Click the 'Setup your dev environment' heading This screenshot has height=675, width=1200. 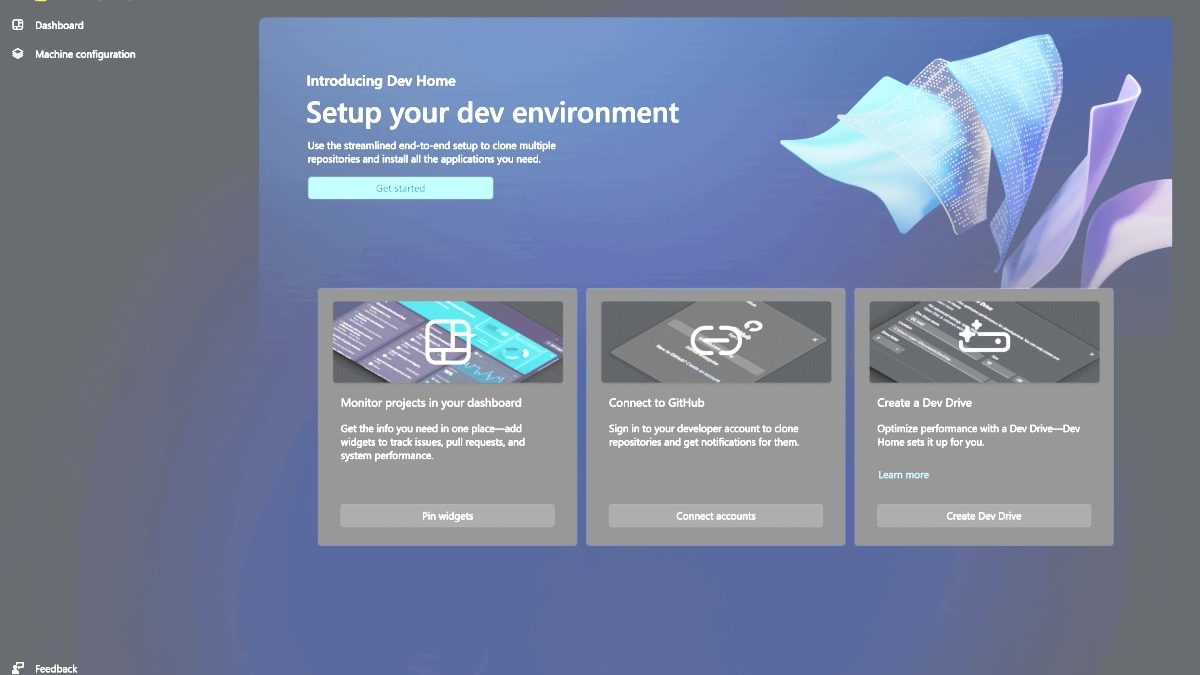(492, 112)
